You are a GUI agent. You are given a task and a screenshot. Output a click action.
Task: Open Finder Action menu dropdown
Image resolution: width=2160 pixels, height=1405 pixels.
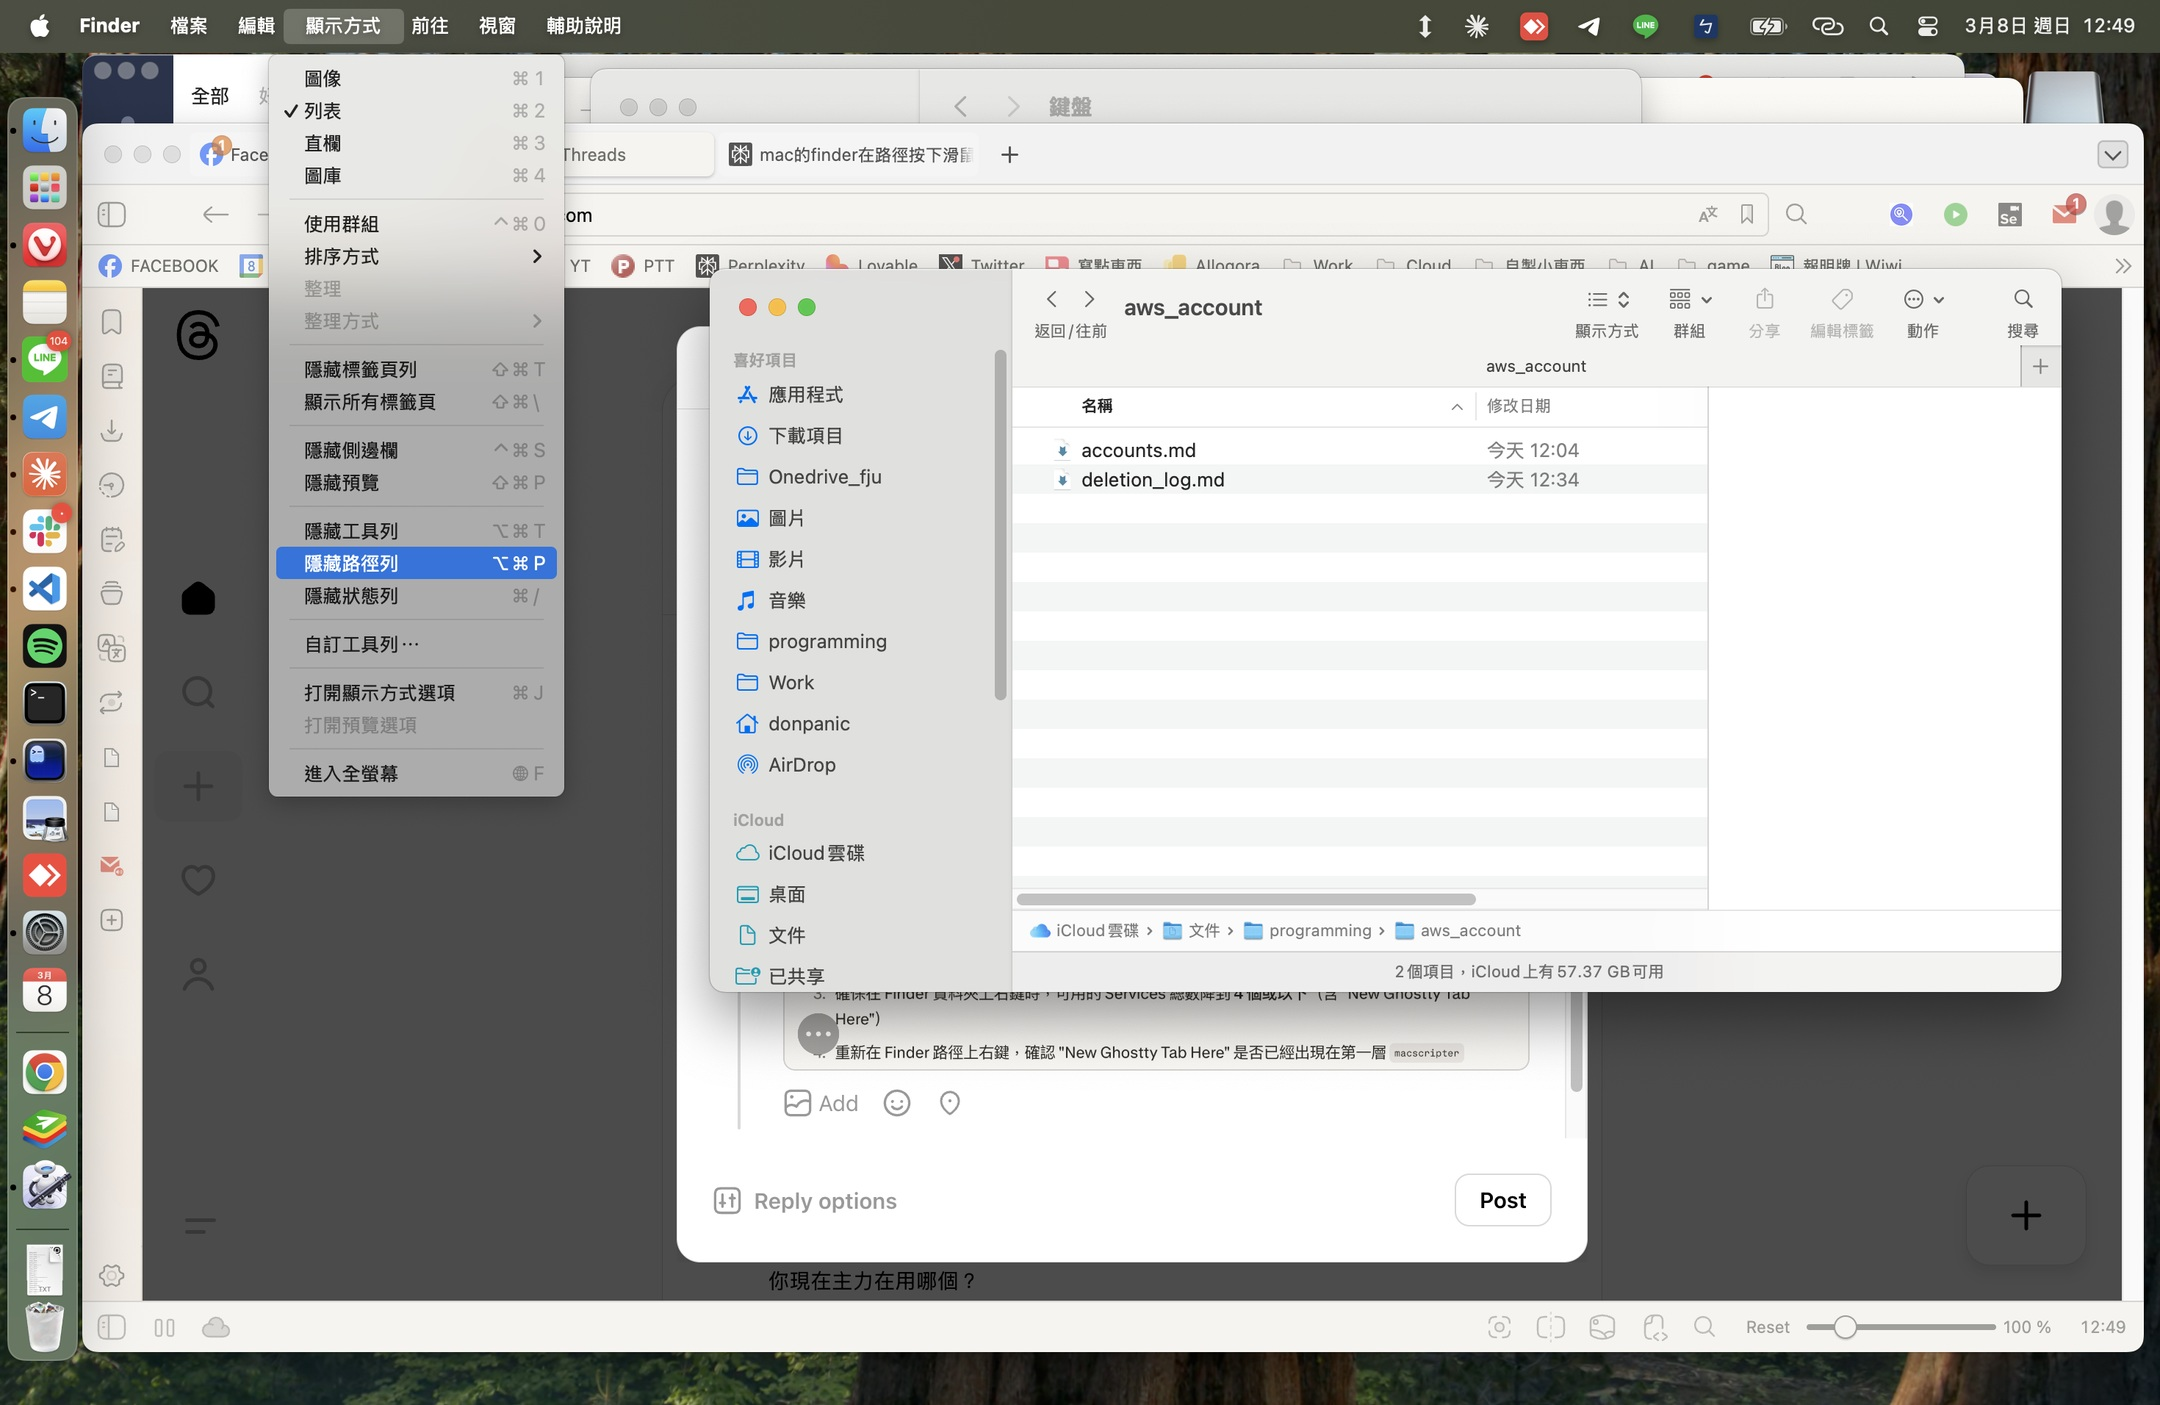(1923, 299)
